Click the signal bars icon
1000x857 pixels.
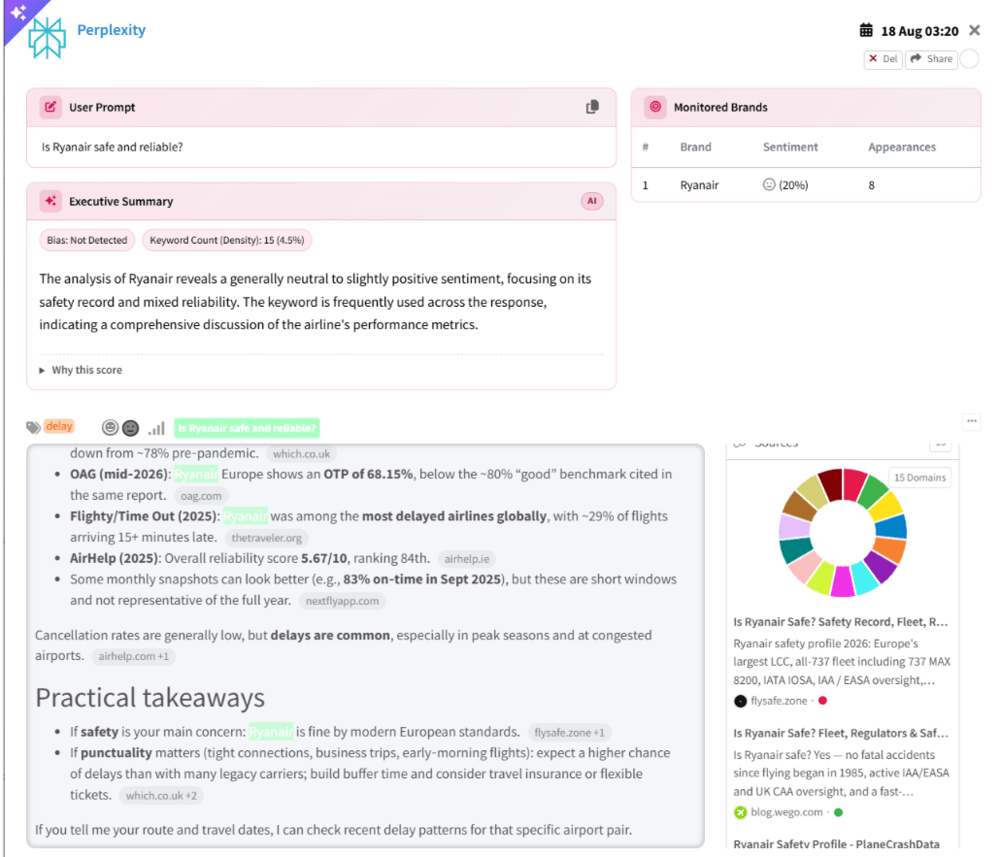pyautogui.click(x=157, y=428)
